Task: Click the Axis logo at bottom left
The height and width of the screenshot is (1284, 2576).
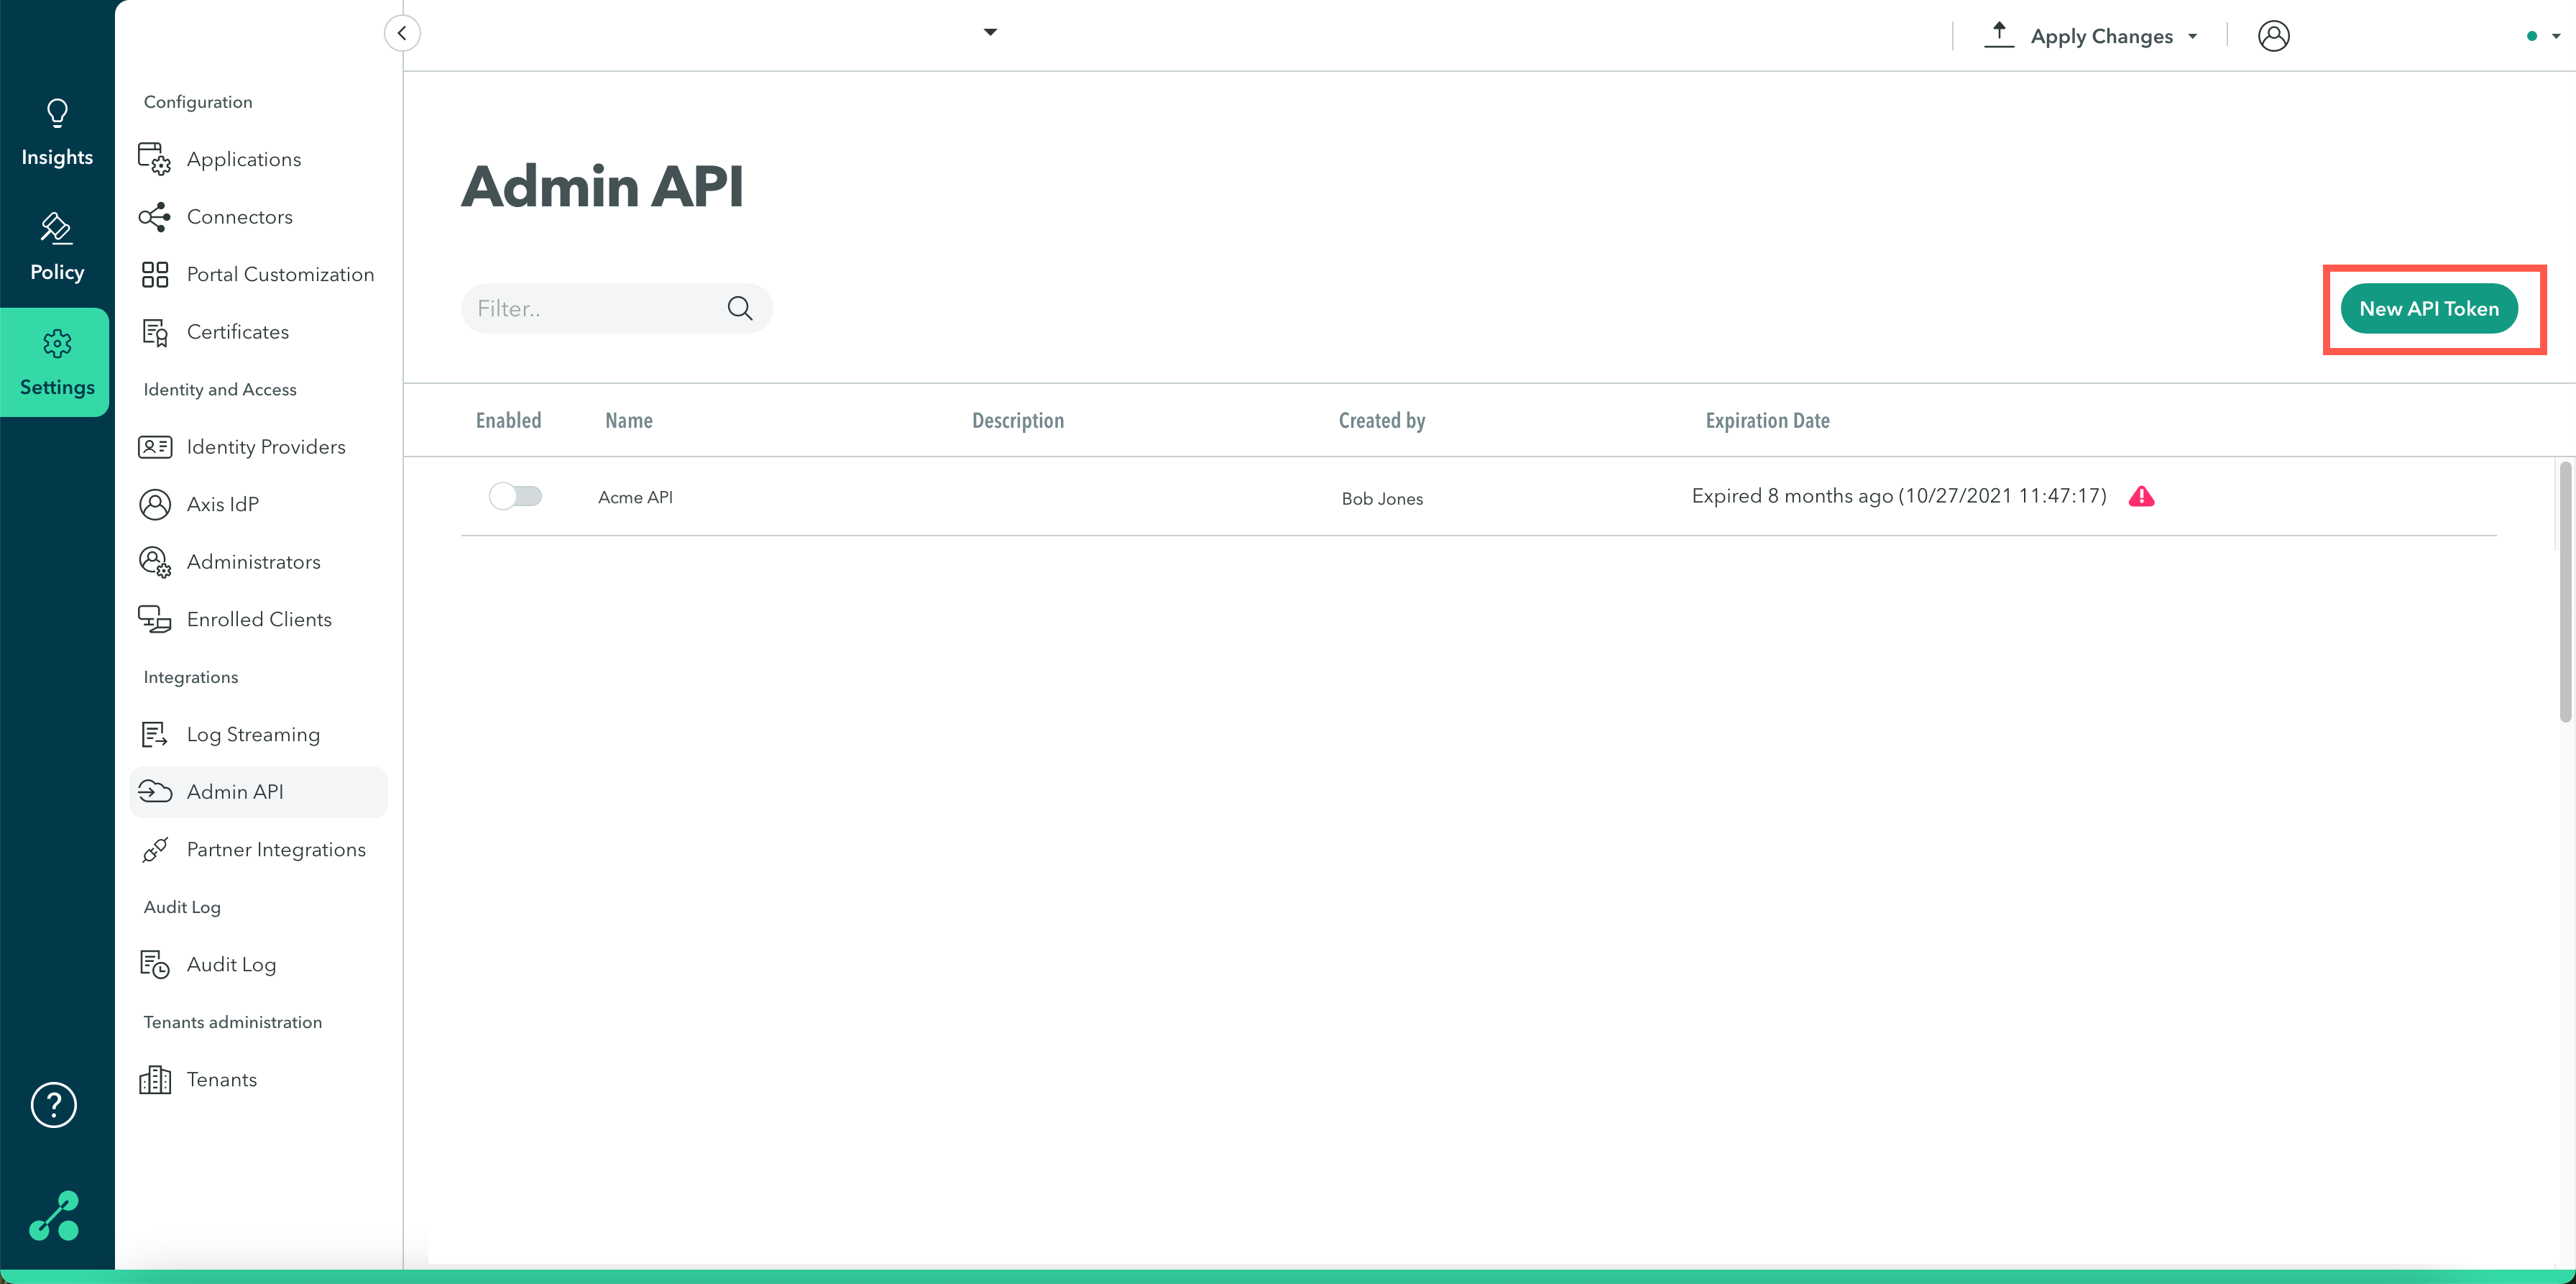Action: click(x=54, y=1216)
